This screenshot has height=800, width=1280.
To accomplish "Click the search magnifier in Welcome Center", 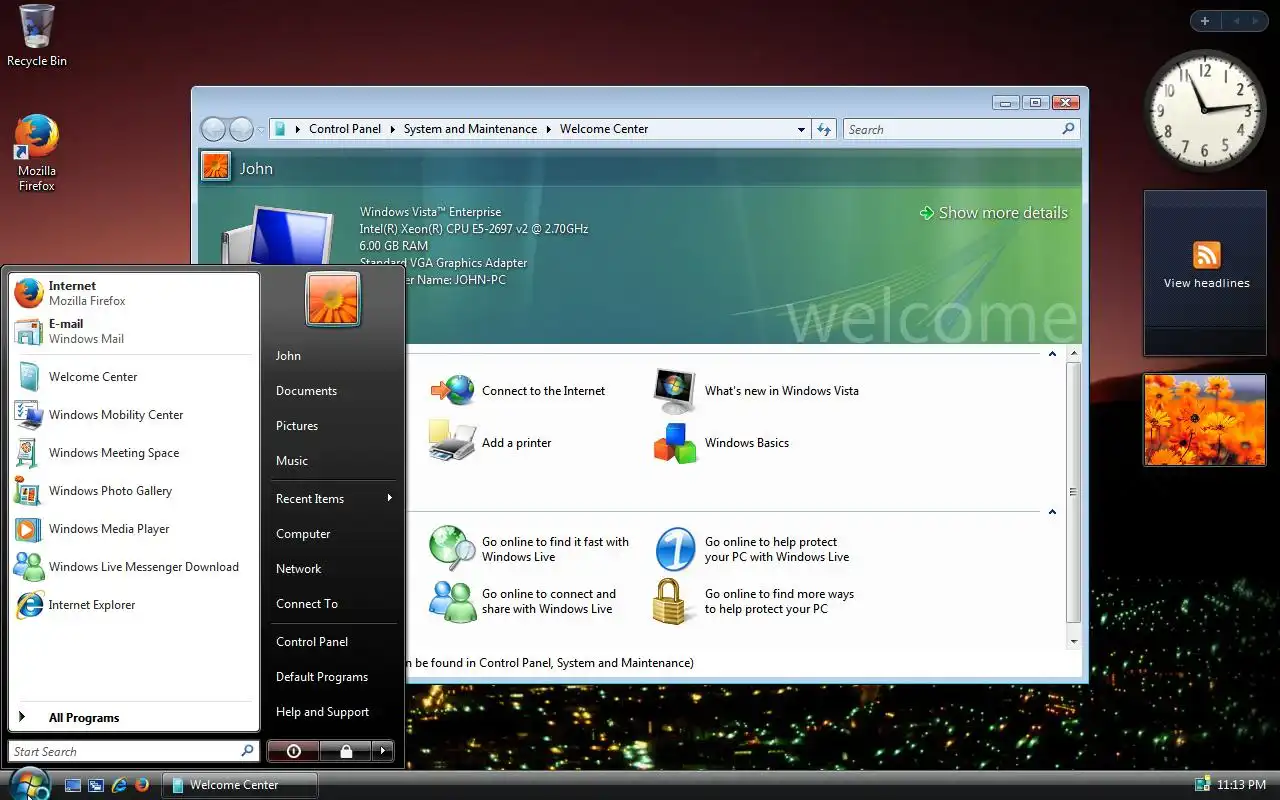I will (x=1068, y=129).
